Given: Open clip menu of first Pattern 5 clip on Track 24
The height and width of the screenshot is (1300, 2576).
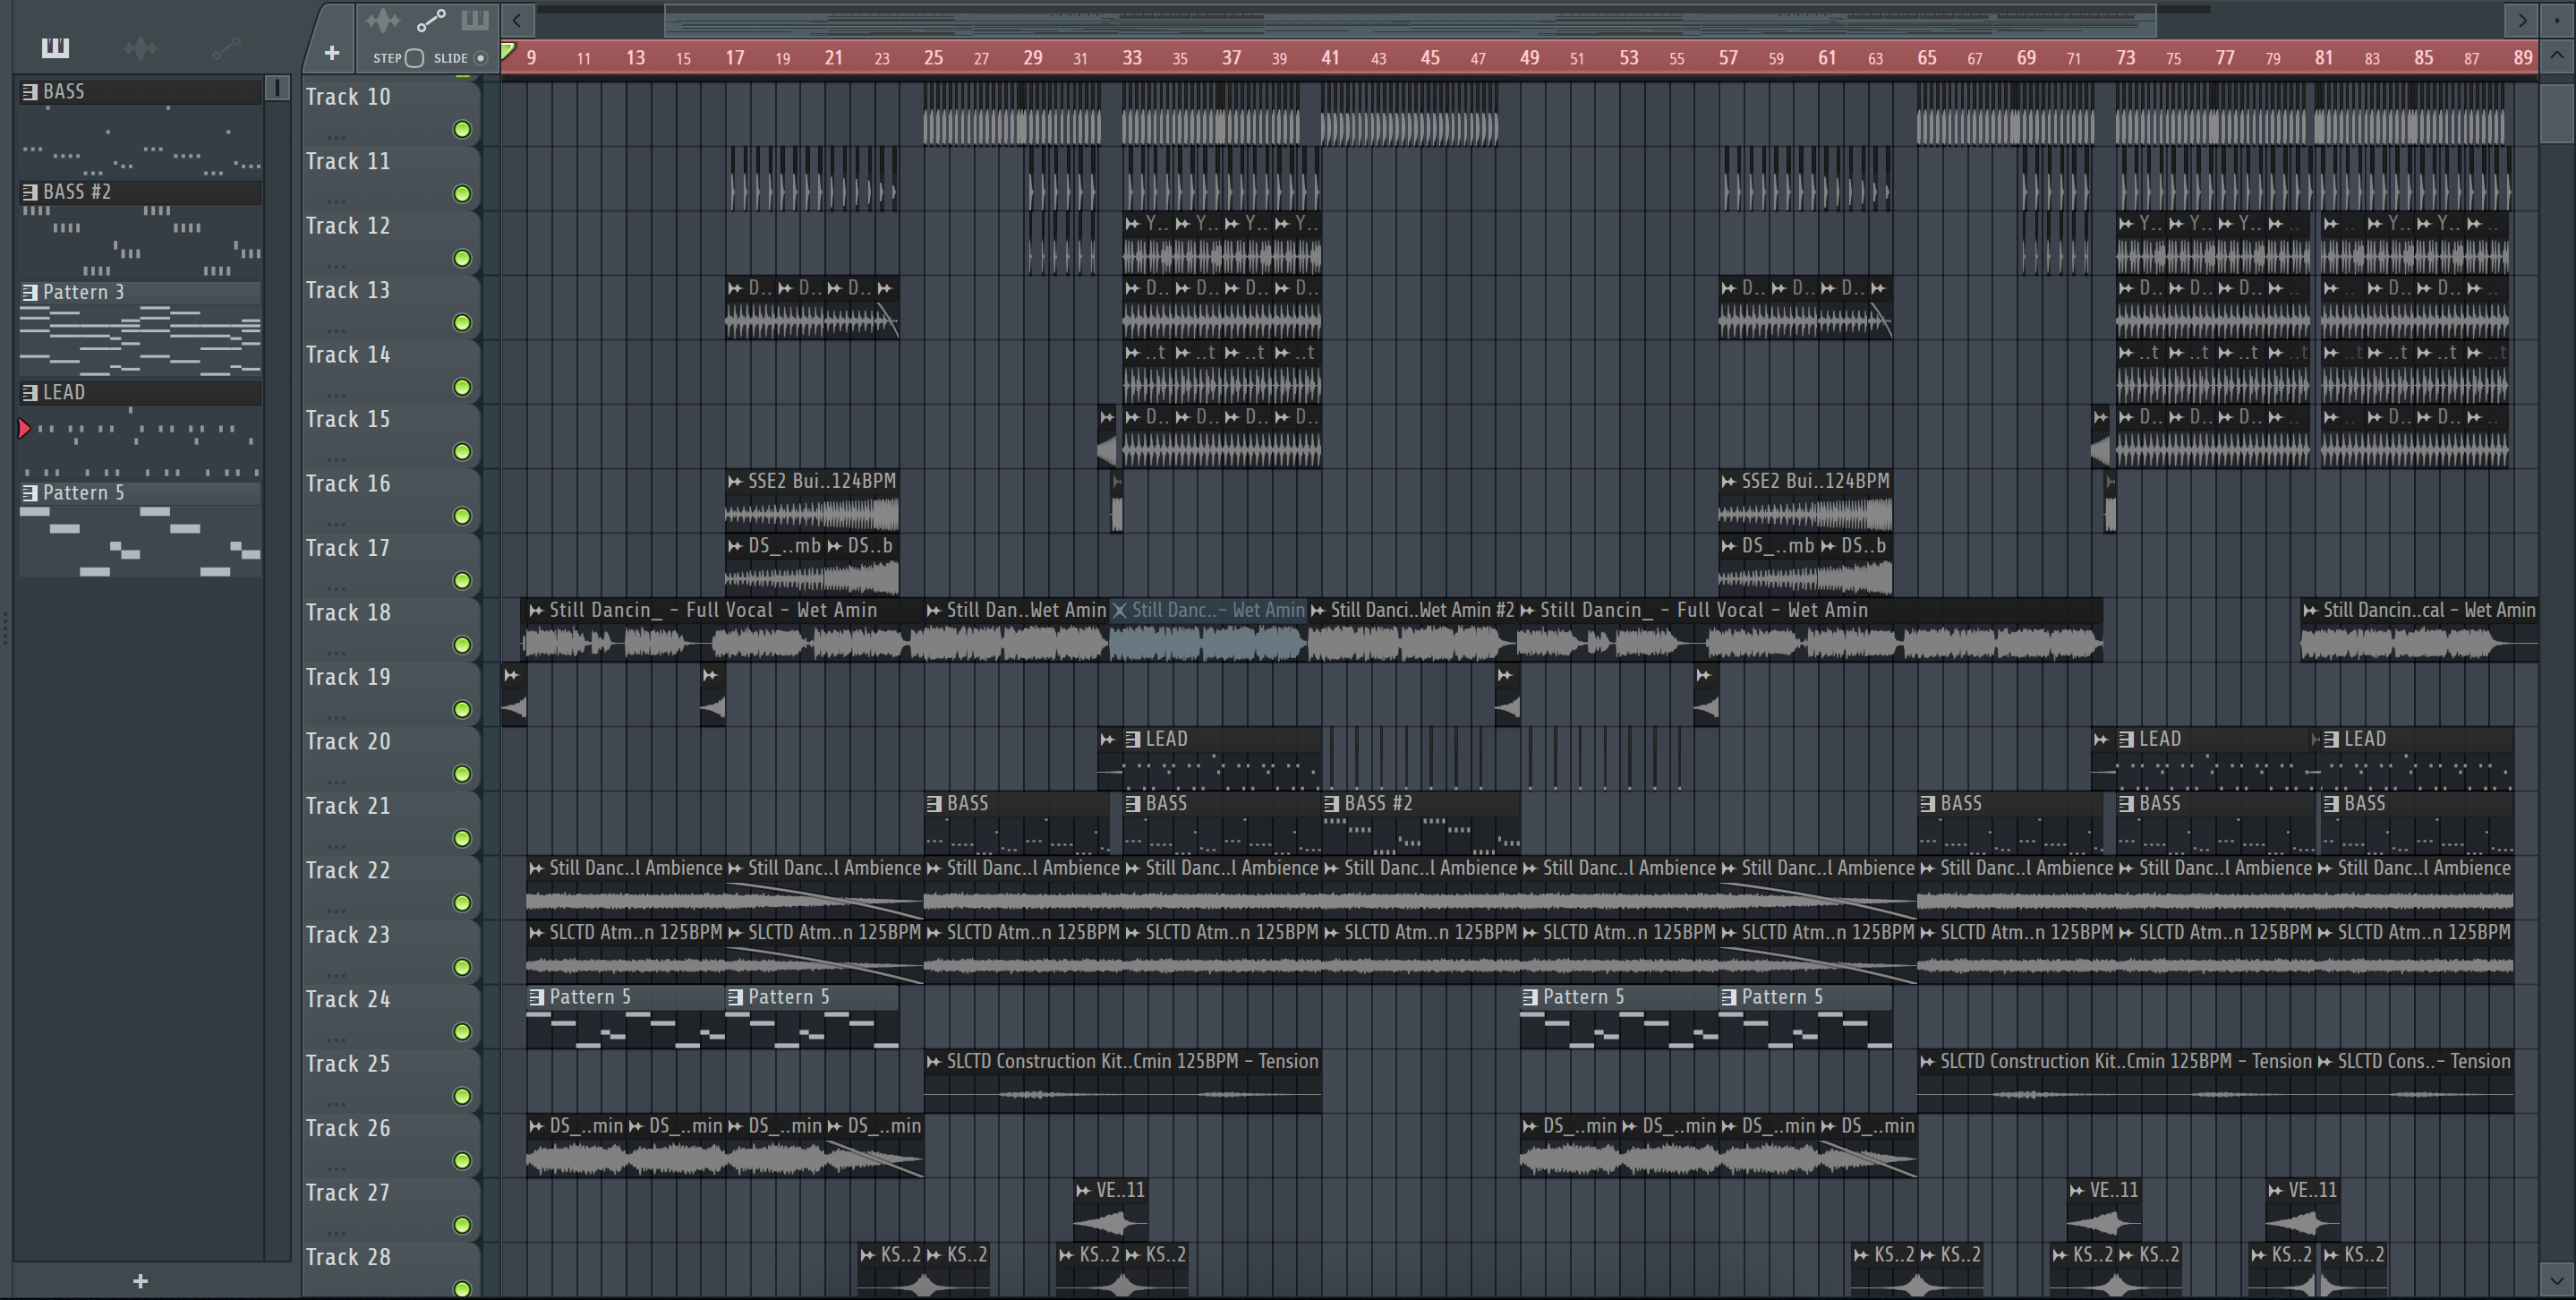Looking at the screenshot, I should (x=537, y=997).
